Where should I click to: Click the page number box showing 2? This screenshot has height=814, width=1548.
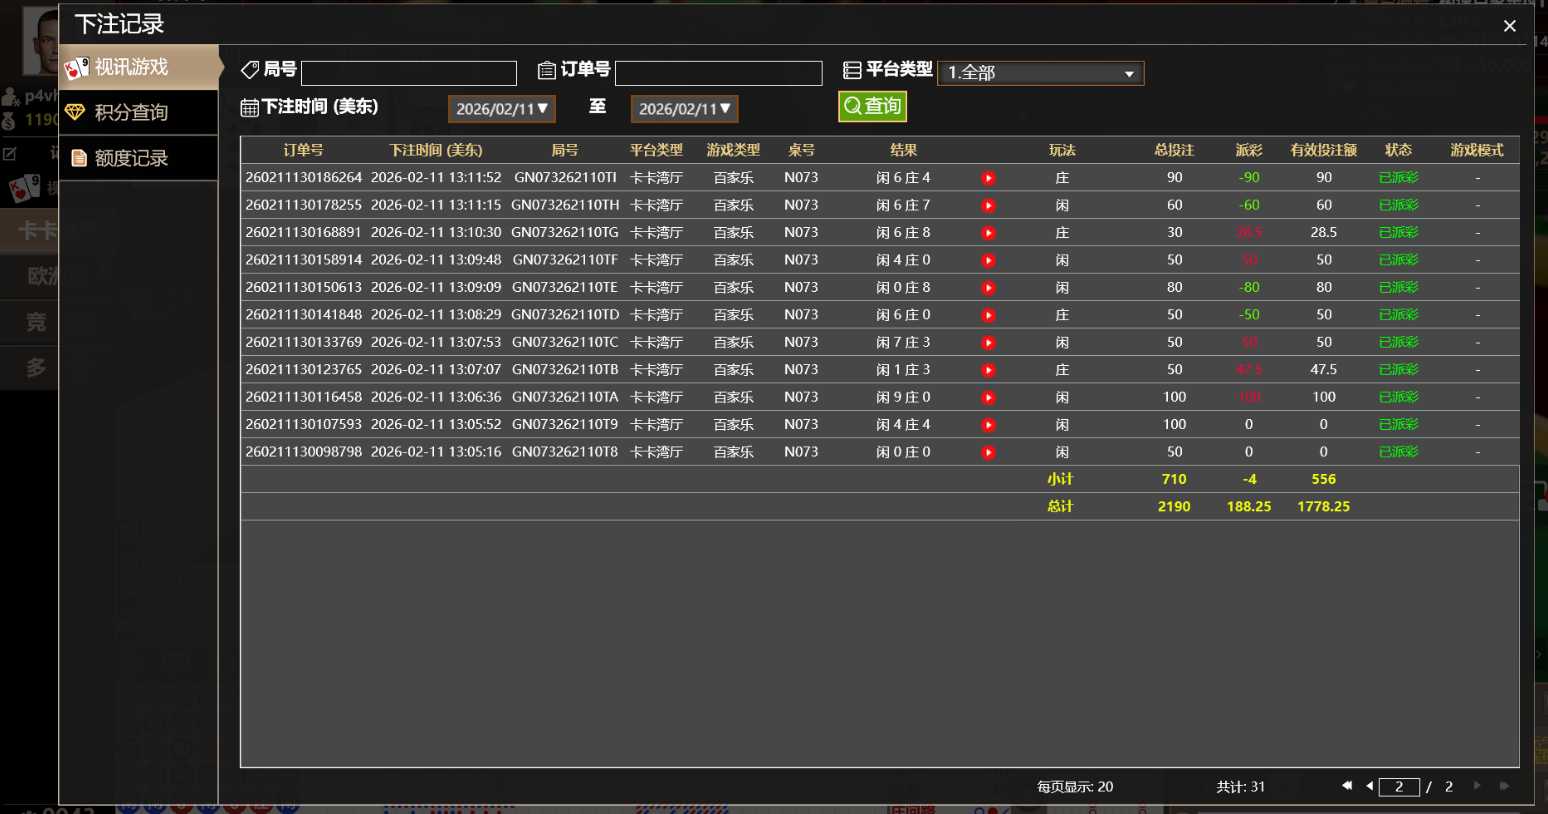(x=1399, y=787)
